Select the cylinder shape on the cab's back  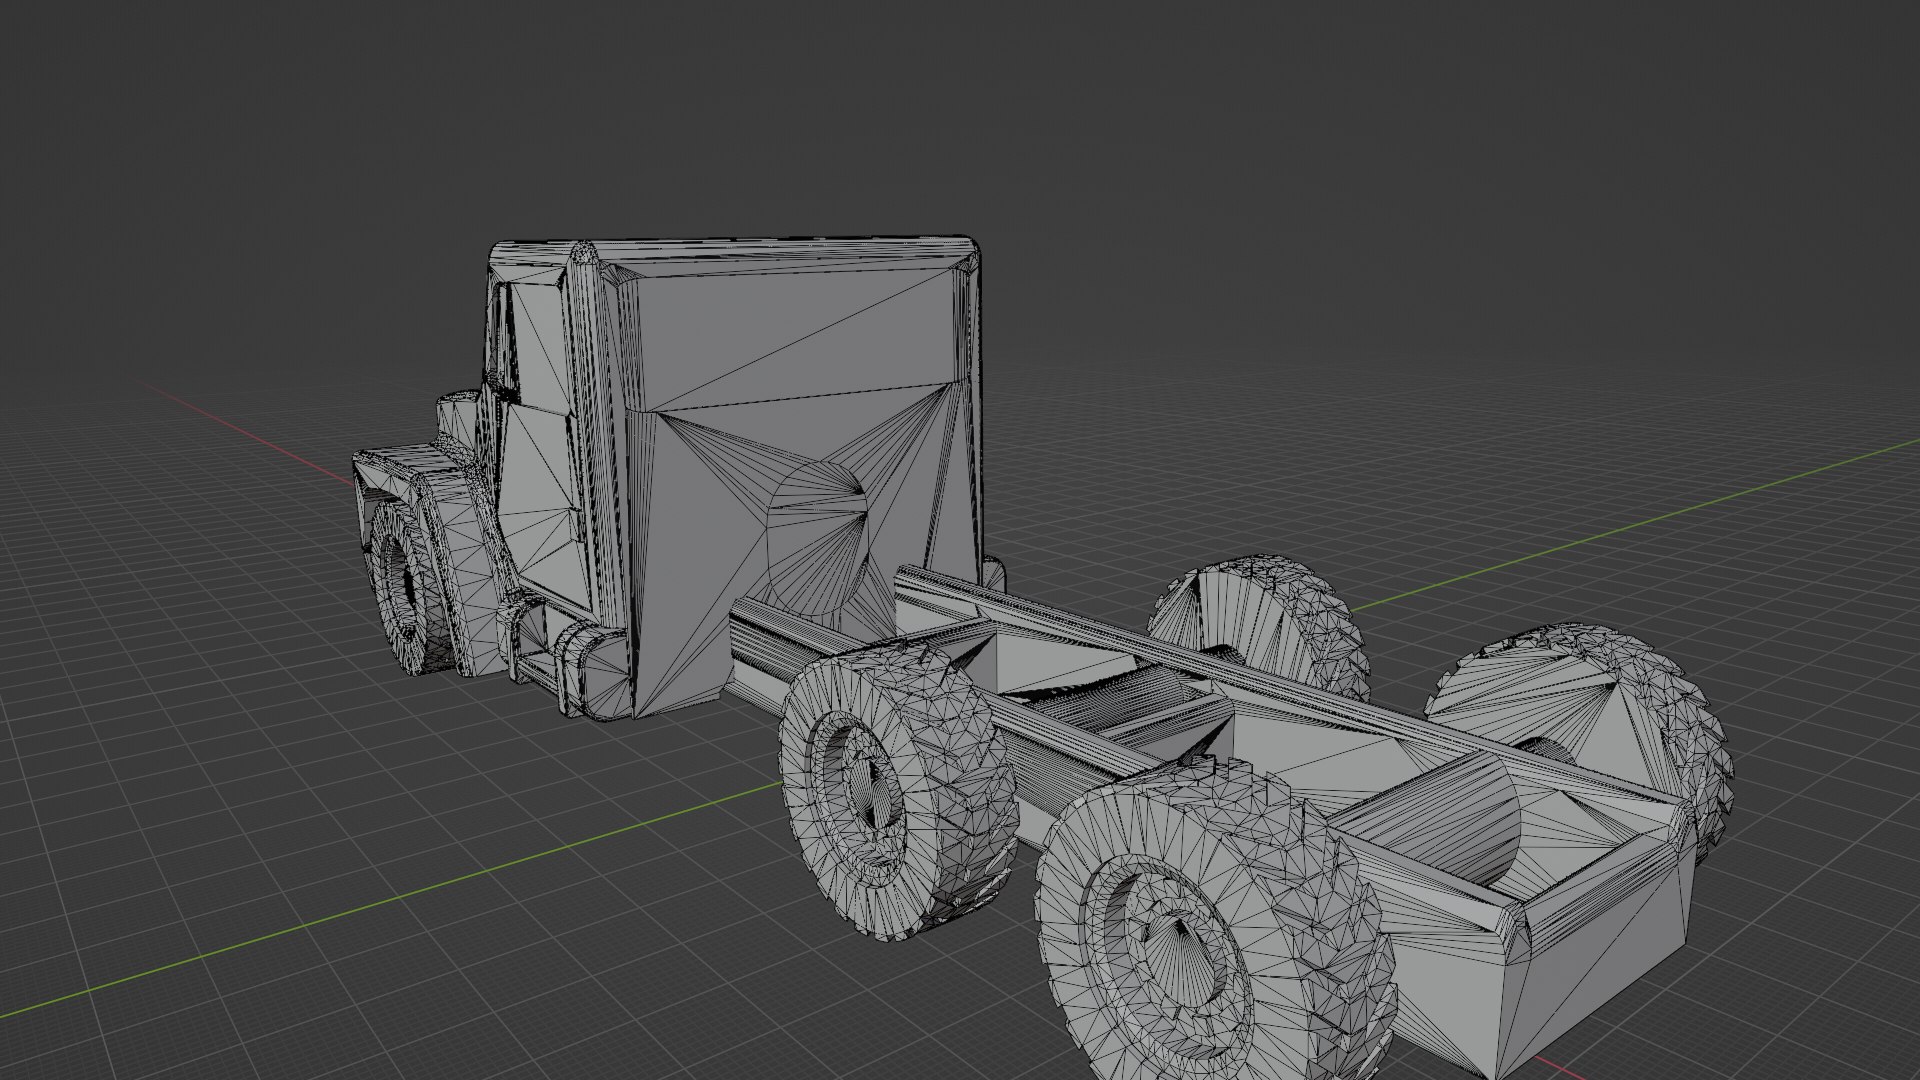click(817, 537)
